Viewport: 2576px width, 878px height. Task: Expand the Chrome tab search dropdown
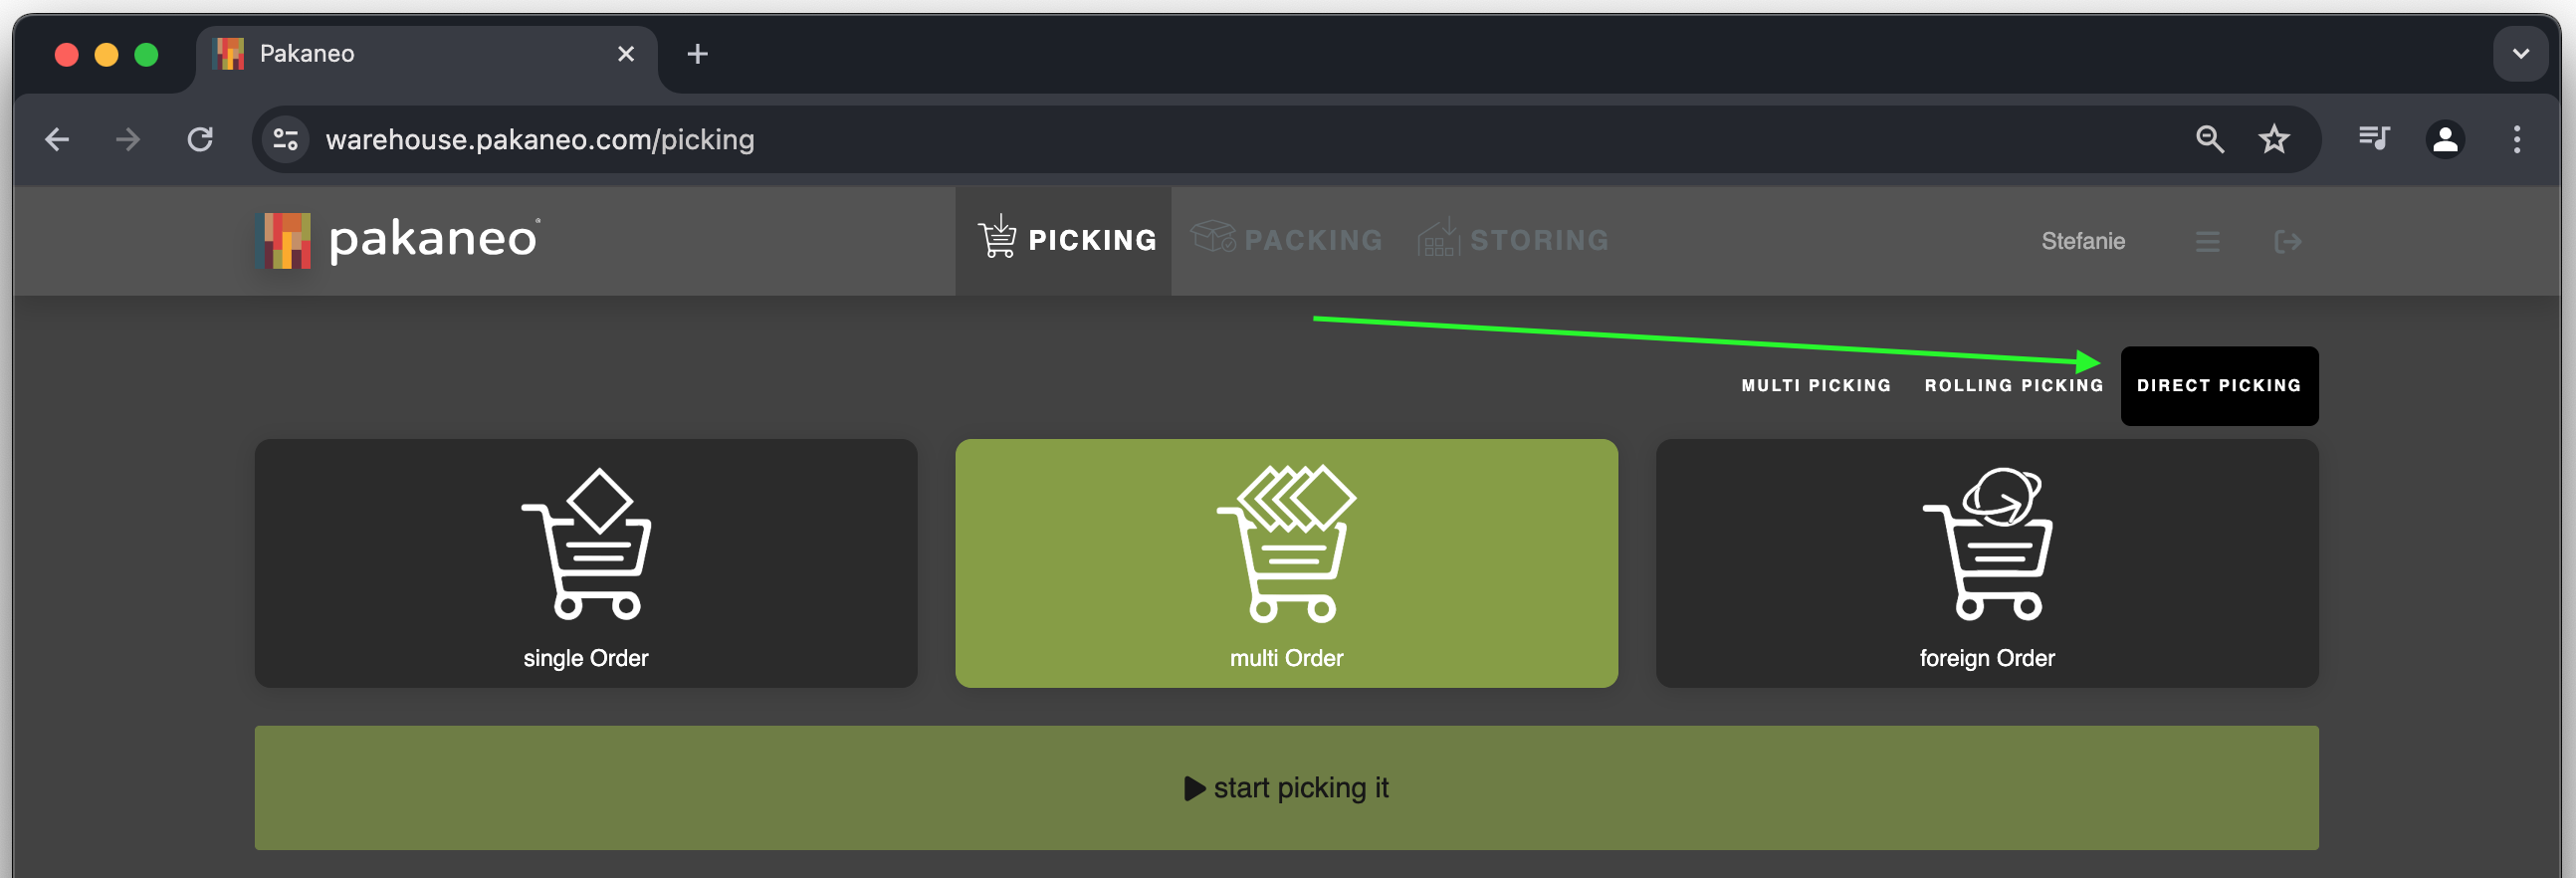click(x=2520, y=54)
